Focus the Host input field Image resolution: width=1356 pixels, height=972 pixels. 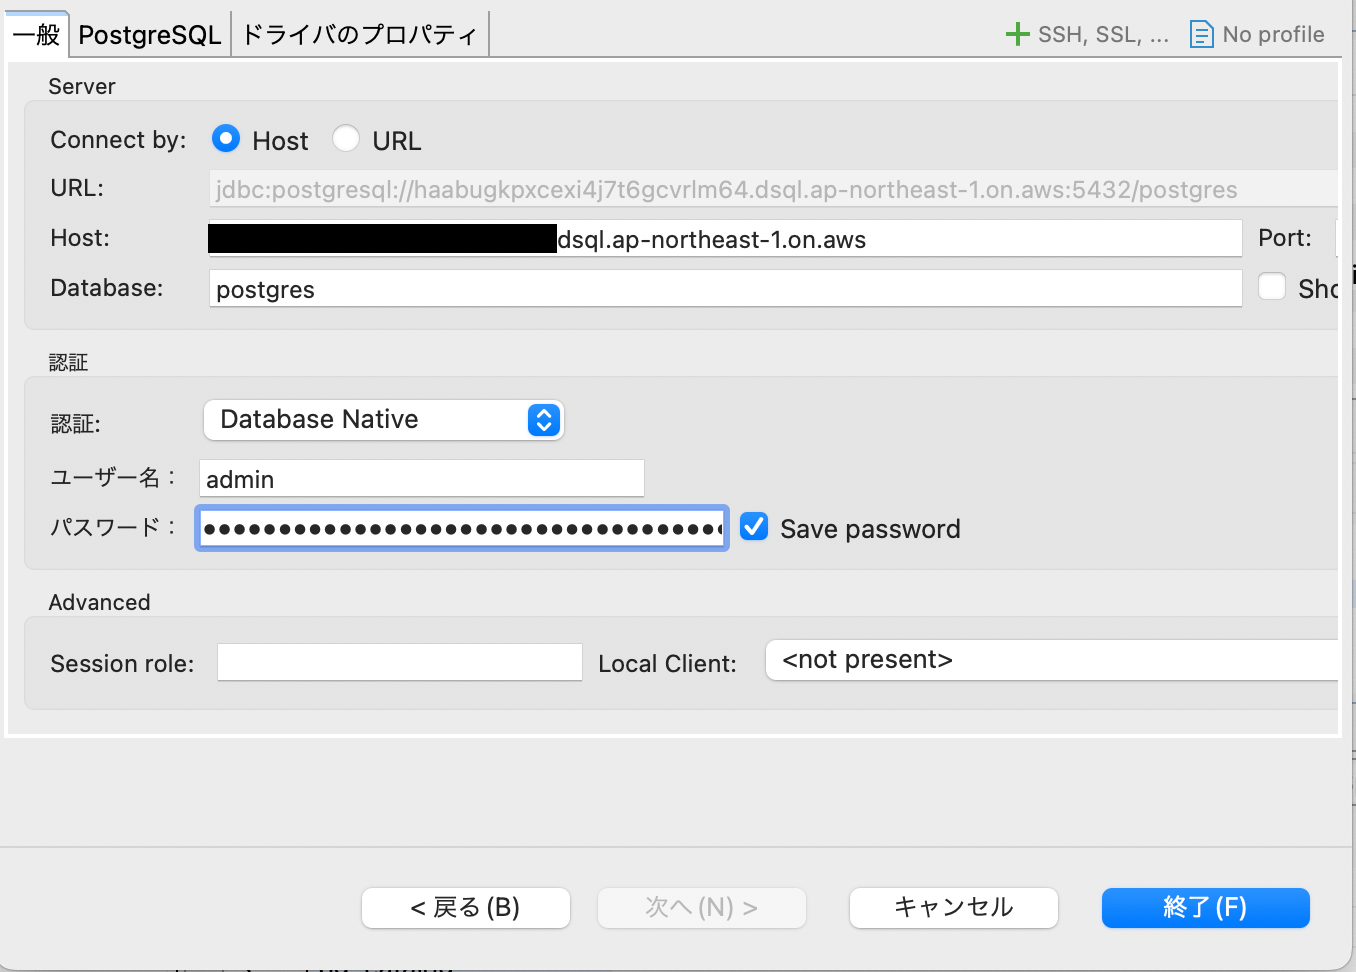point(726,239)
